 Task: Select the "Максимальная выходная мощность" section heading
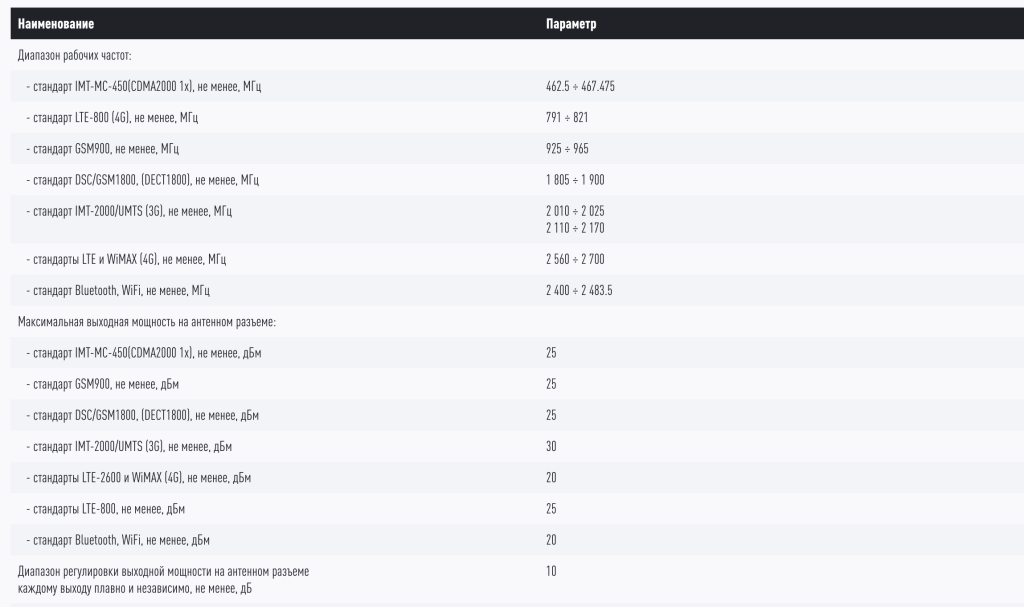point(146,321)
